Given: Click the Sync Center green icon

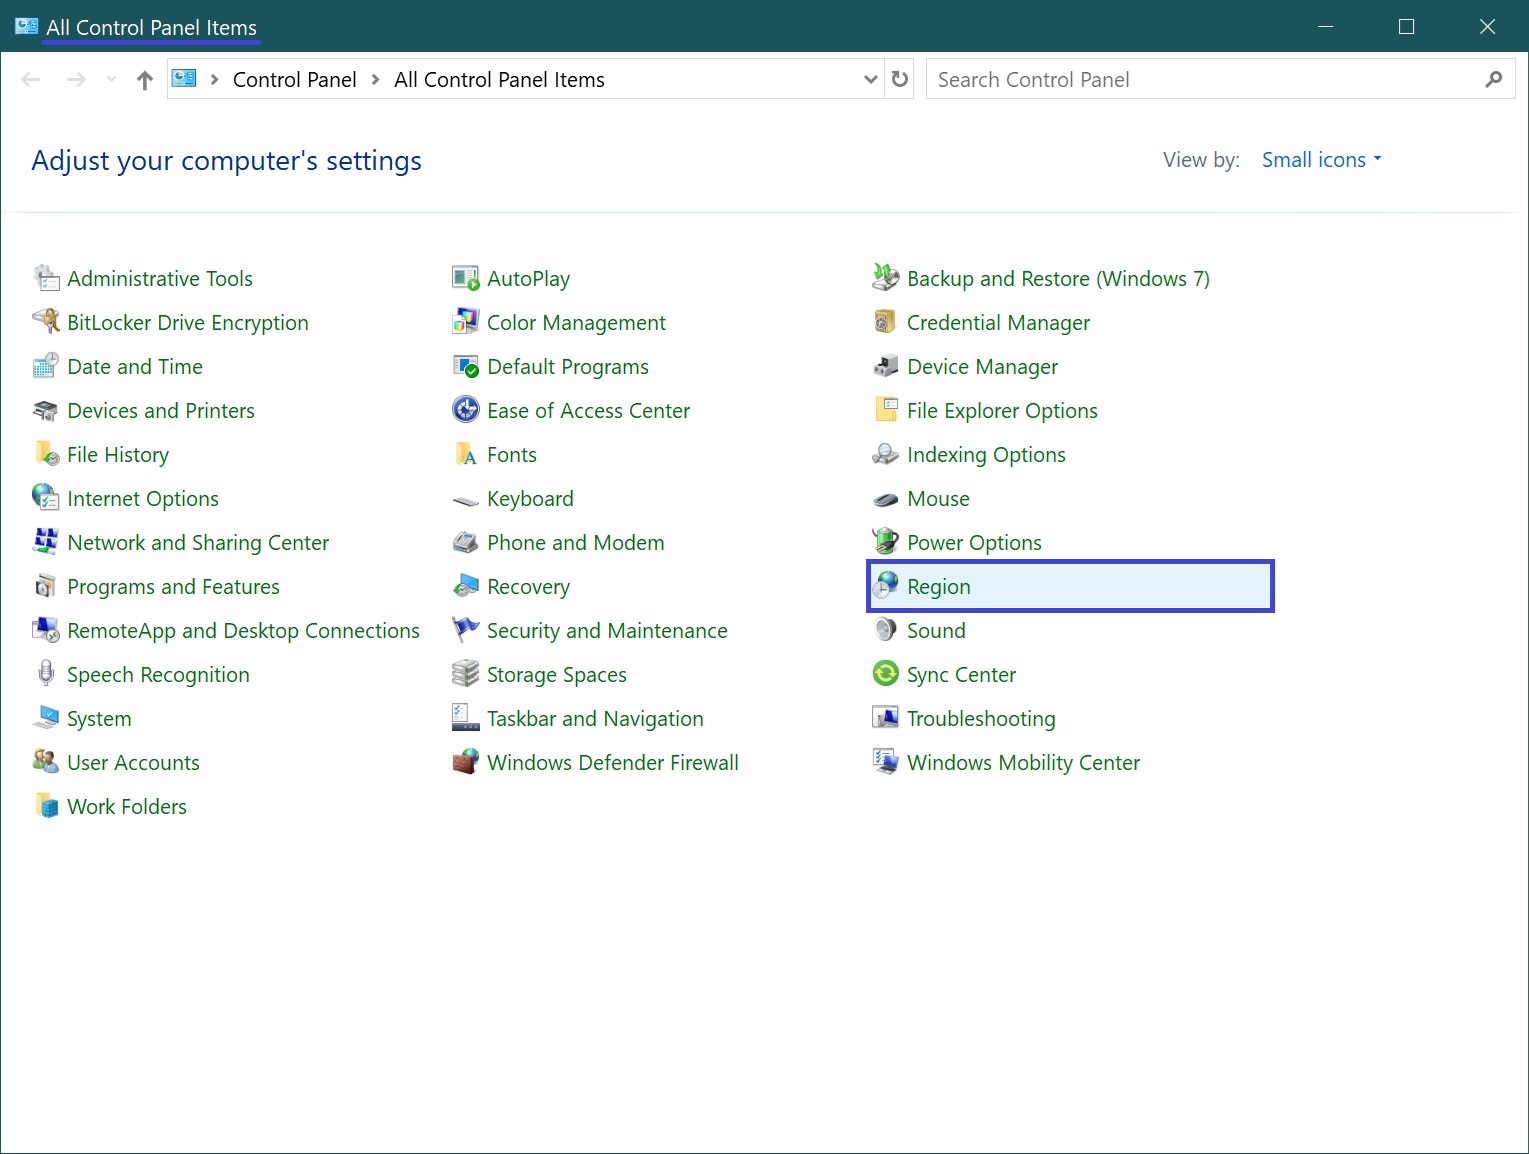Looking at the screenshot, I should click(886, 674).
